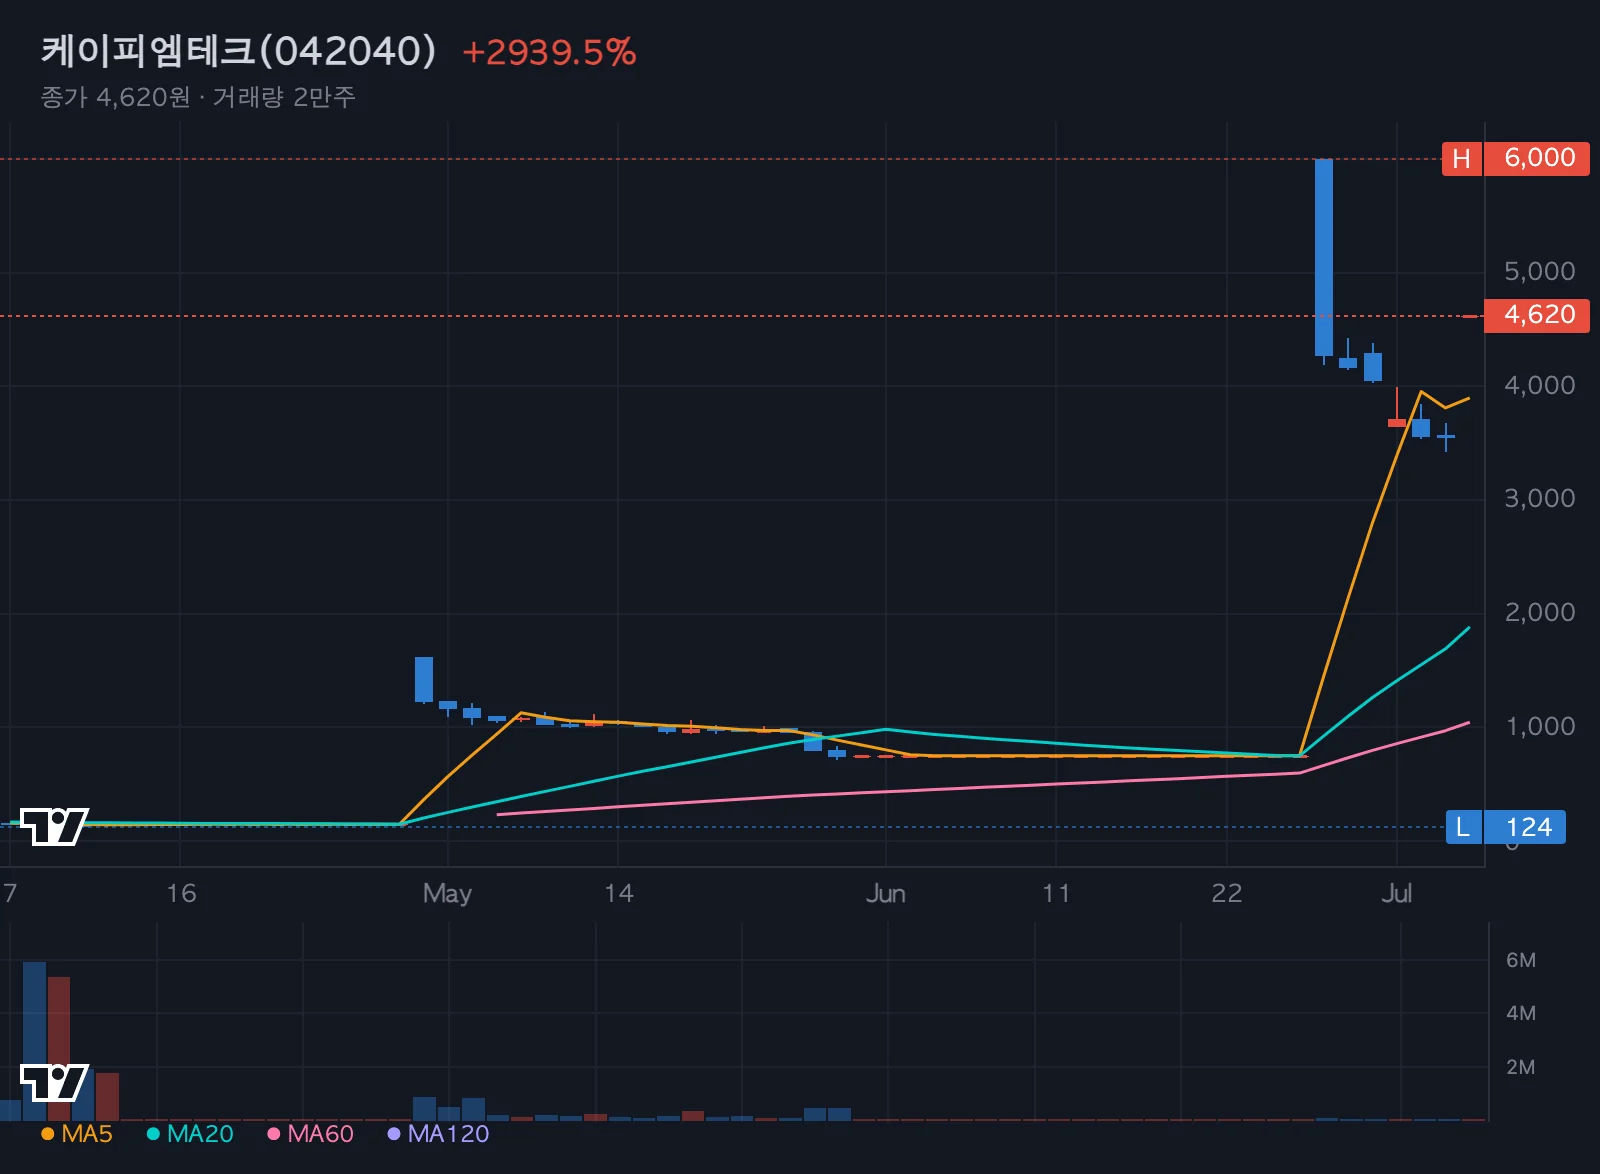Select the pink MA60 legend dot
Screen dimensions: 1600x1174
[x=273, y=1134]
